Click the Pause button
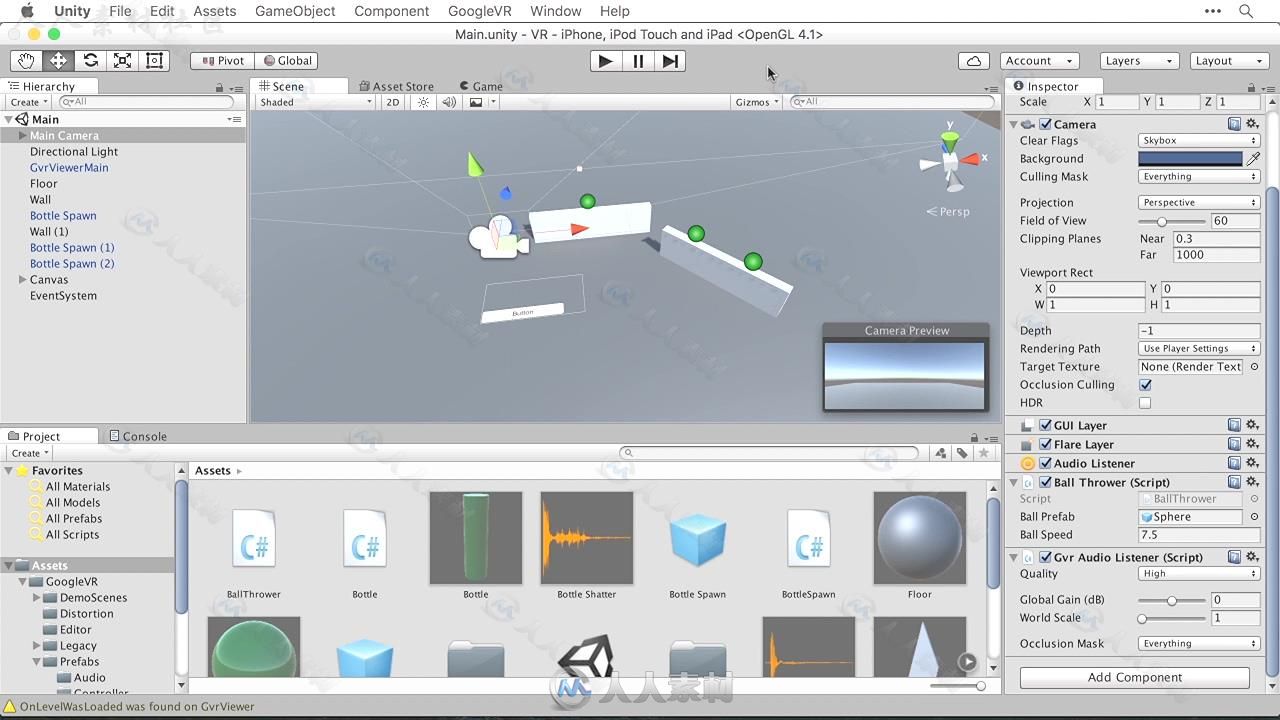1280x720 pixels. (638, 61)
